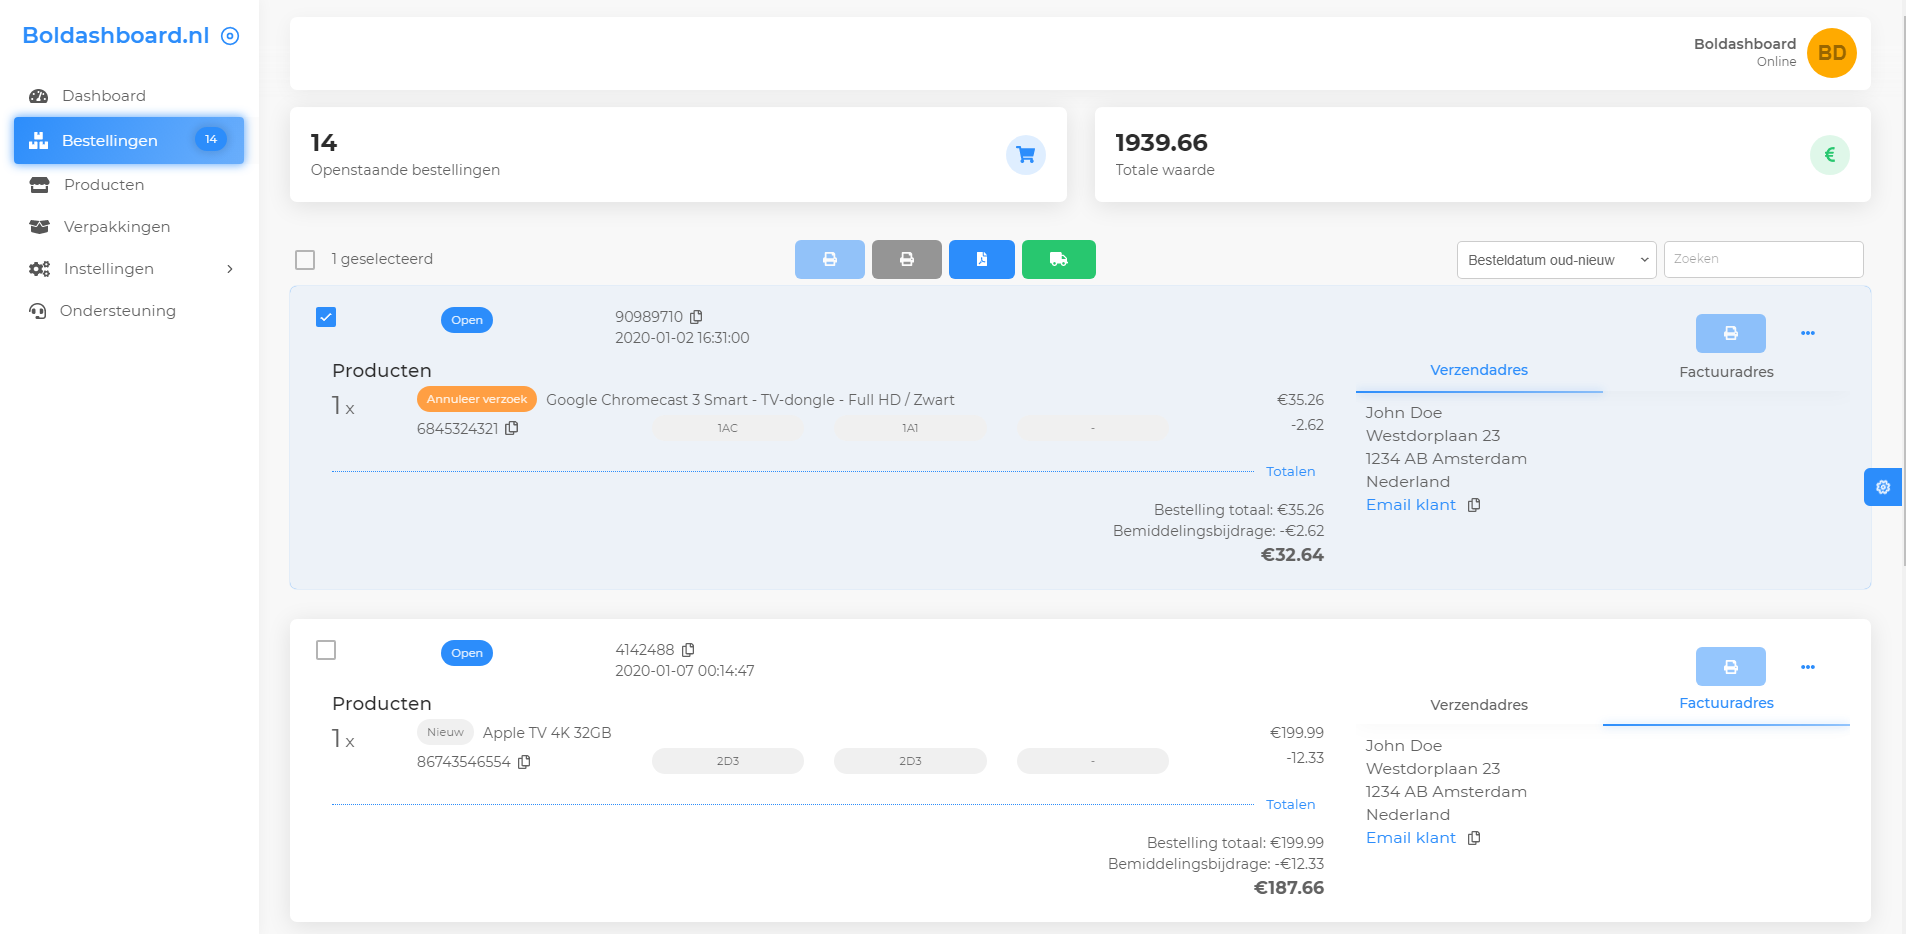Copy product code 86743546554
This screenshot has width=1906, height=934.
pos(524,762)
